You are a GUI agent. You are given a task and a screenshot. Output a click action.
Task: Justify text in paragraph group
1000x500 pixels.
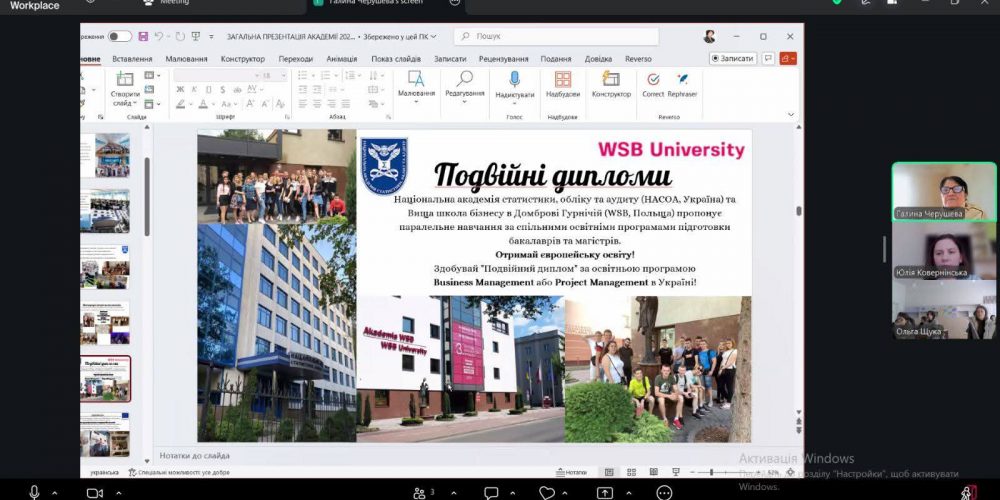click(x=345, y=103)
